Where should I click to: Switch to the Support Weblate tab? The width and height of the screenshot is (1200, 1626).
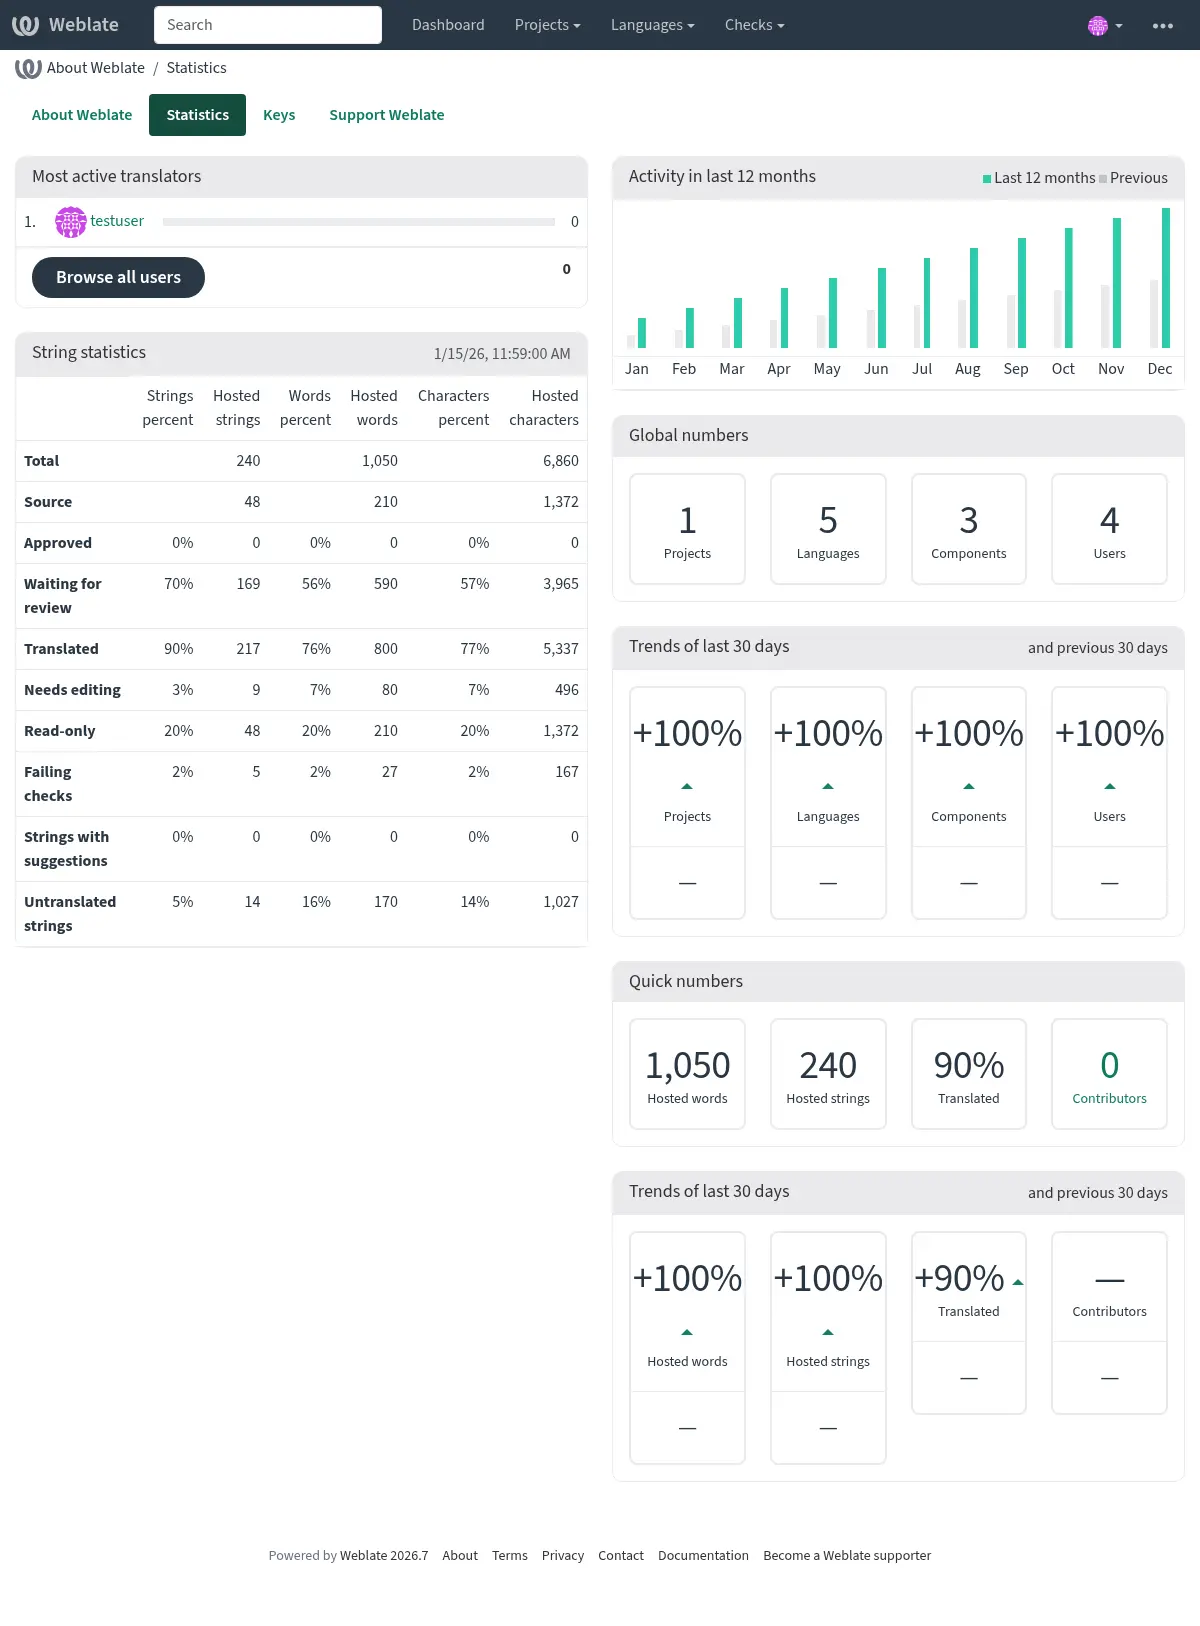[x=387, y=115]
